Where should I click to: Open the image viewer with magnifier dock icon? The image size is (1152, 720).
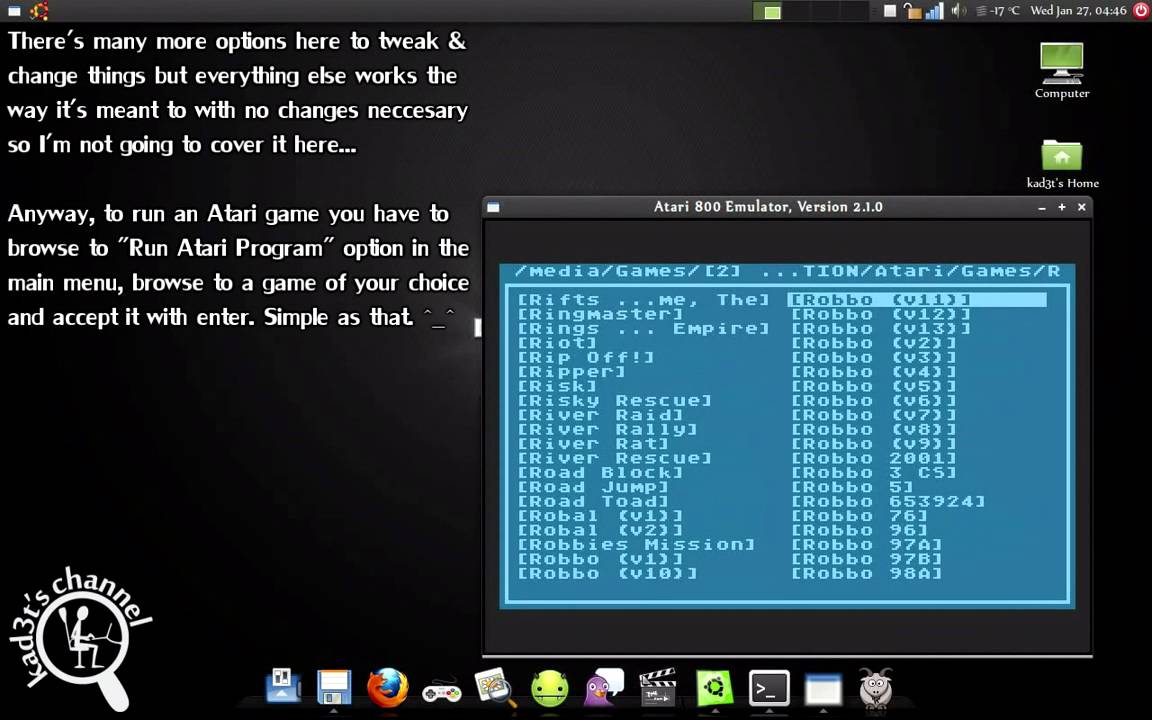496,688
